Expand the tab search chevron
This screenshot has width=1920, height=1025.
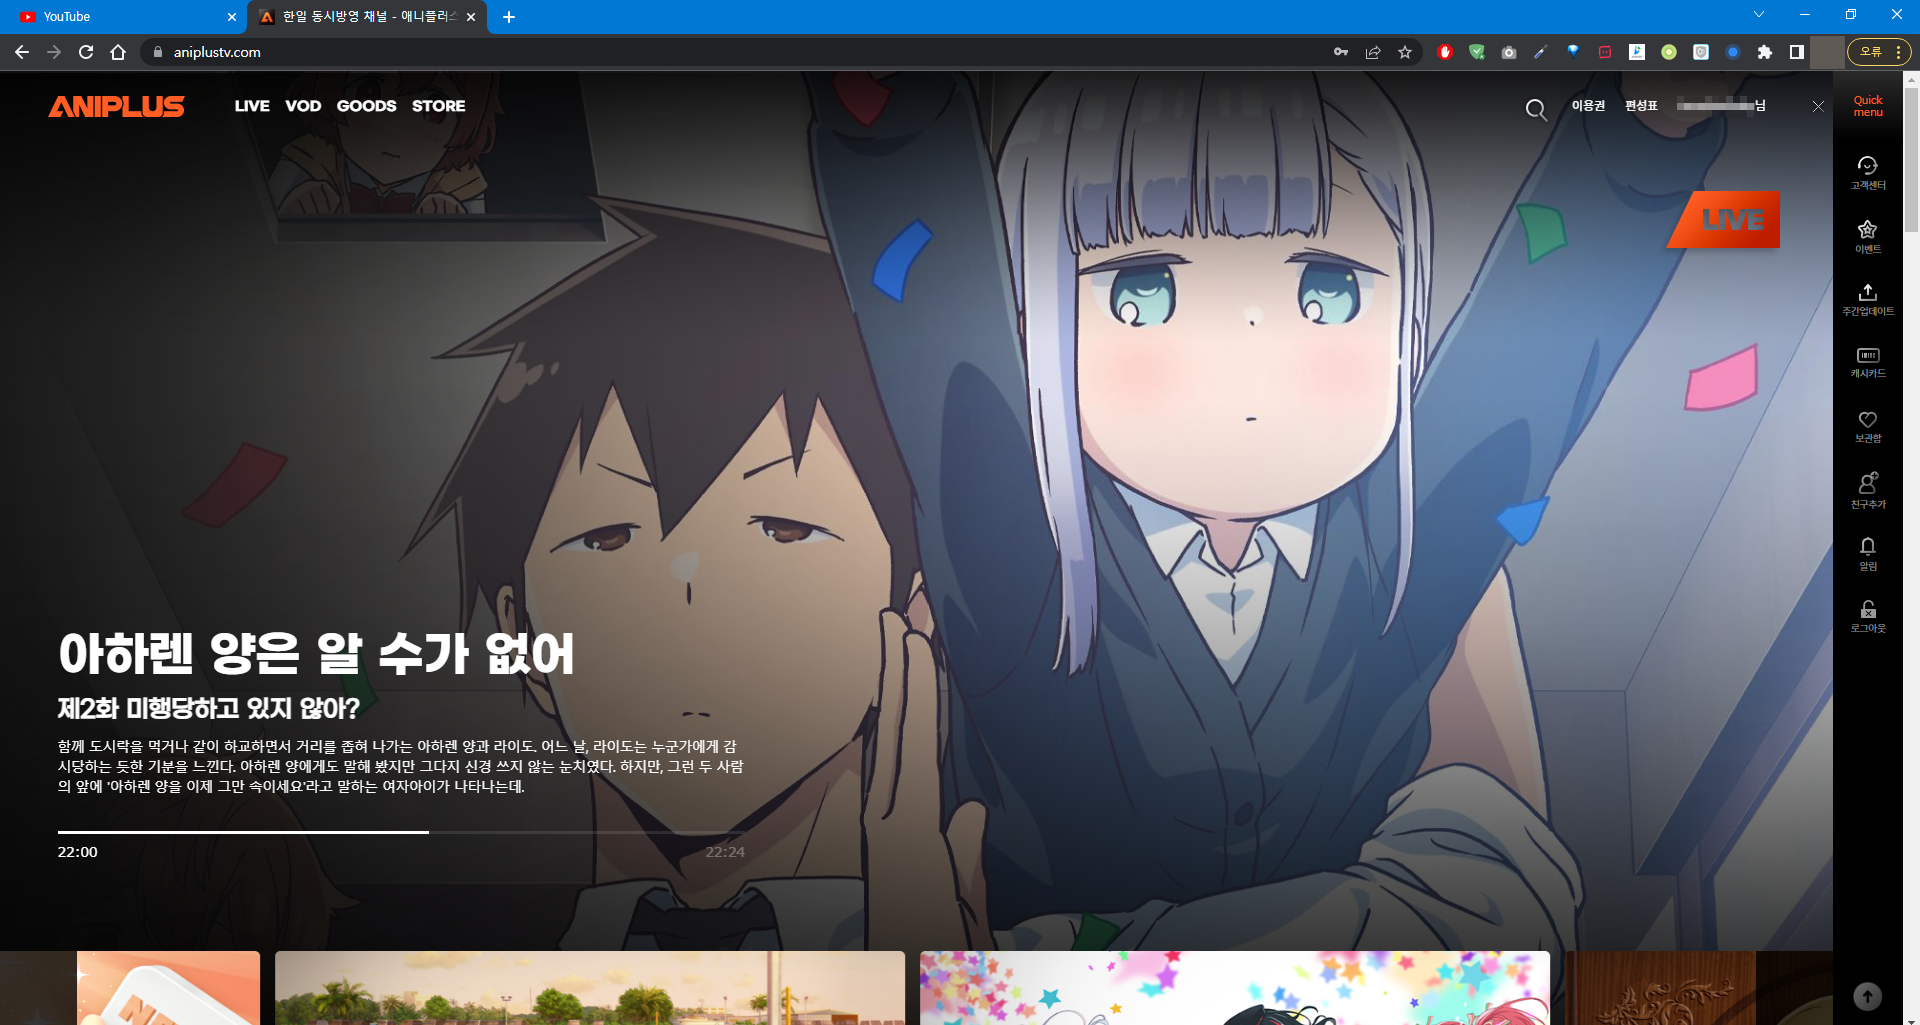coord(1759,15)
